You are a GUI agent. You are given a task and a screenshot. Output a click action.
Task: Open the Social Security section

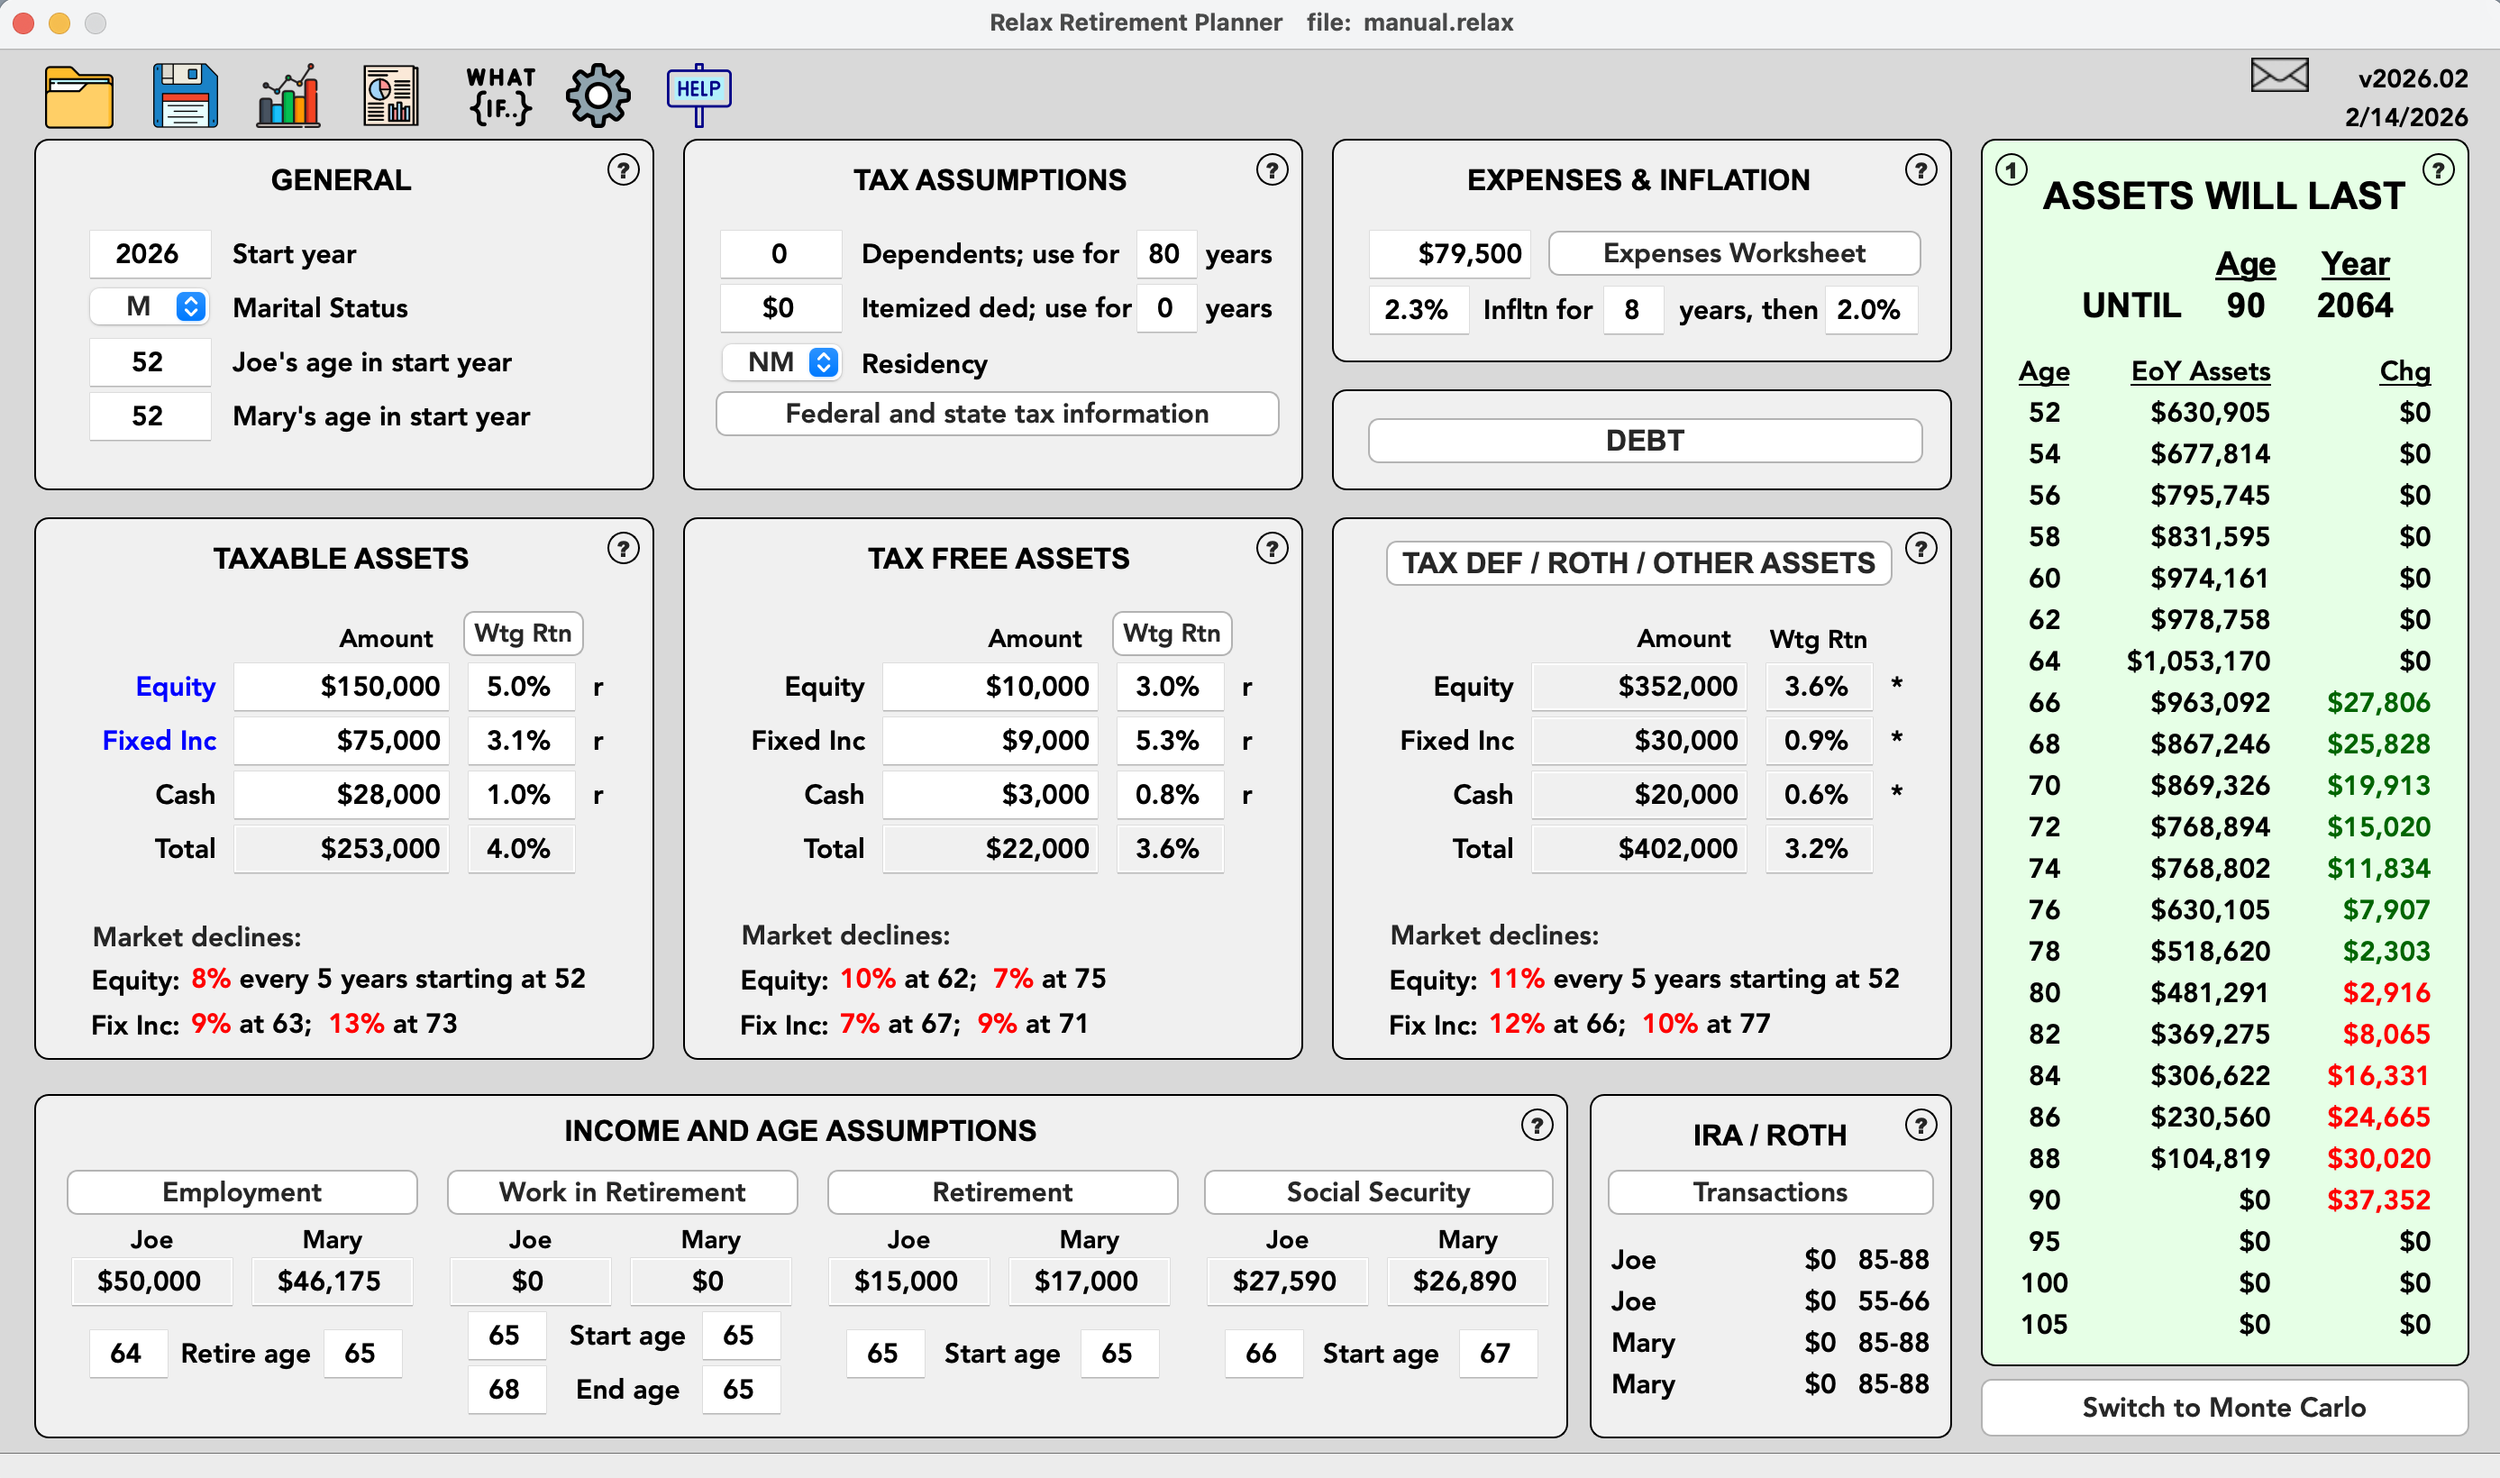1377,1192
